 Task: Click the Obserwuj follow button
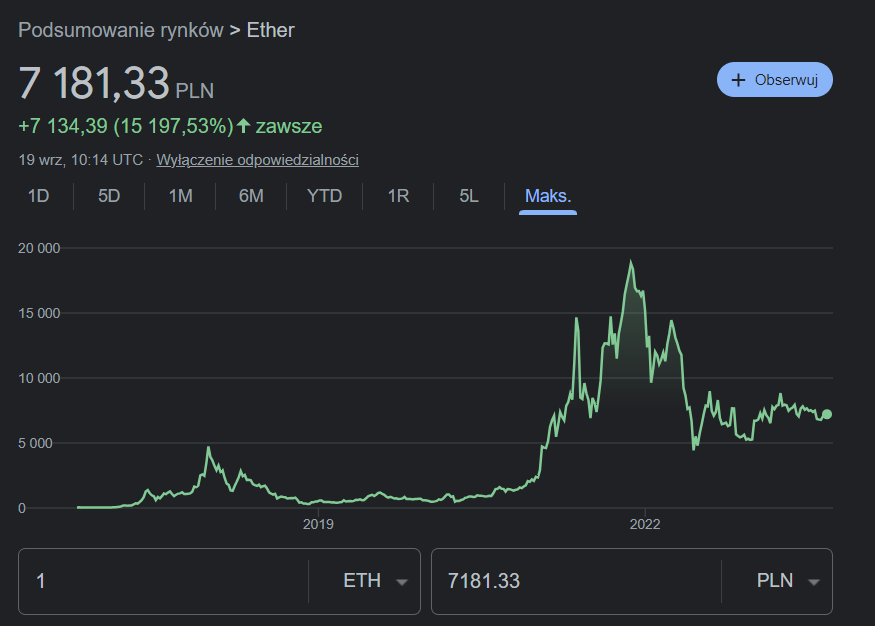[775, 81]
